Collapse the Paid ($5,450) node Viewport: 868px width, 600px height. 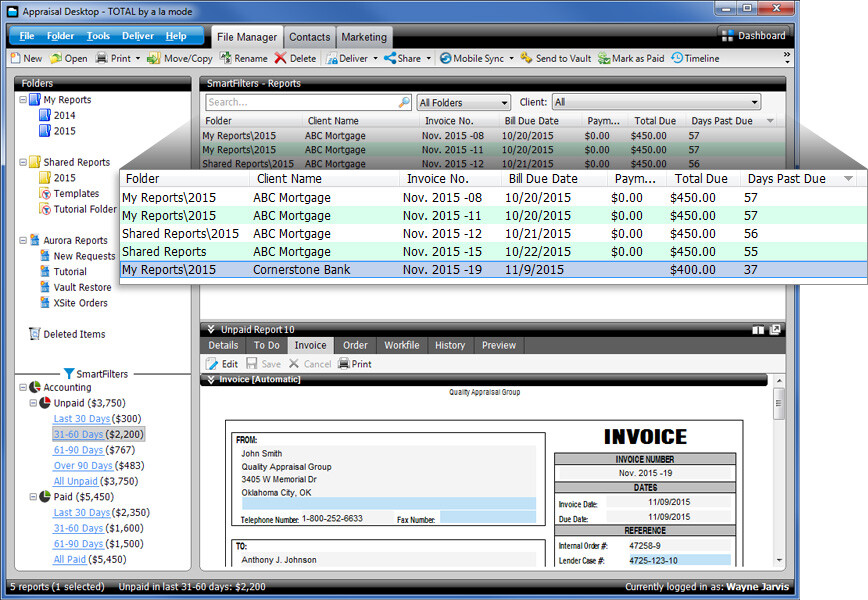[x=33, y=496]
